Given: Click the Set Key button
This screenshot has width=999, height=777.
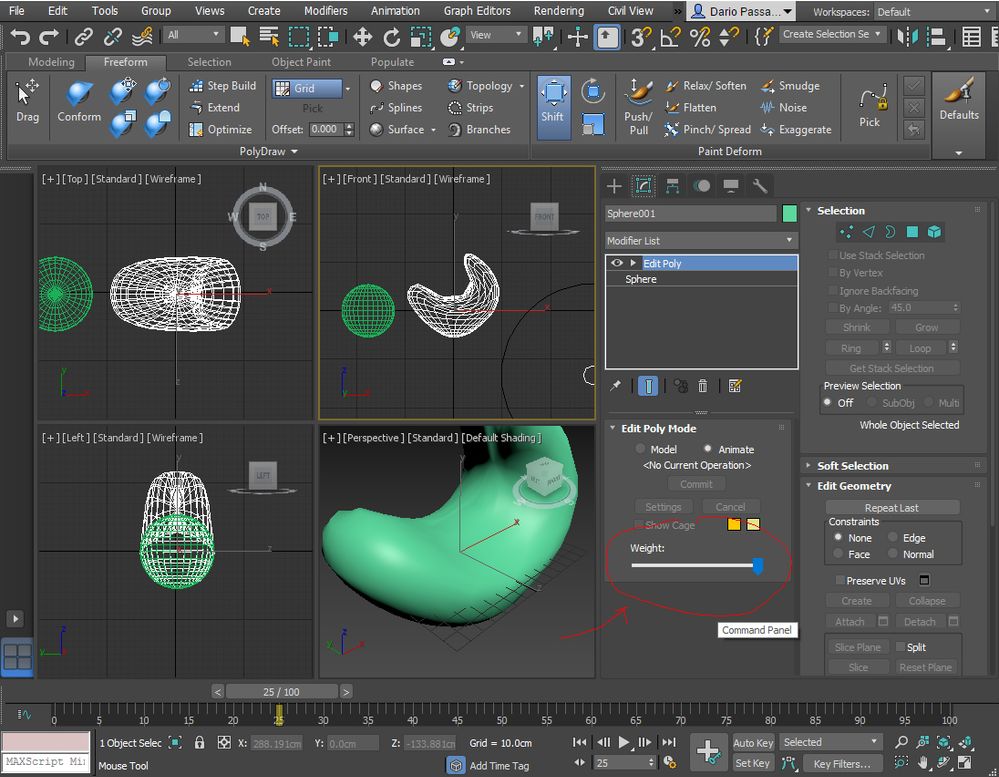Looking at the screenshot, I should tap(752, 763).
